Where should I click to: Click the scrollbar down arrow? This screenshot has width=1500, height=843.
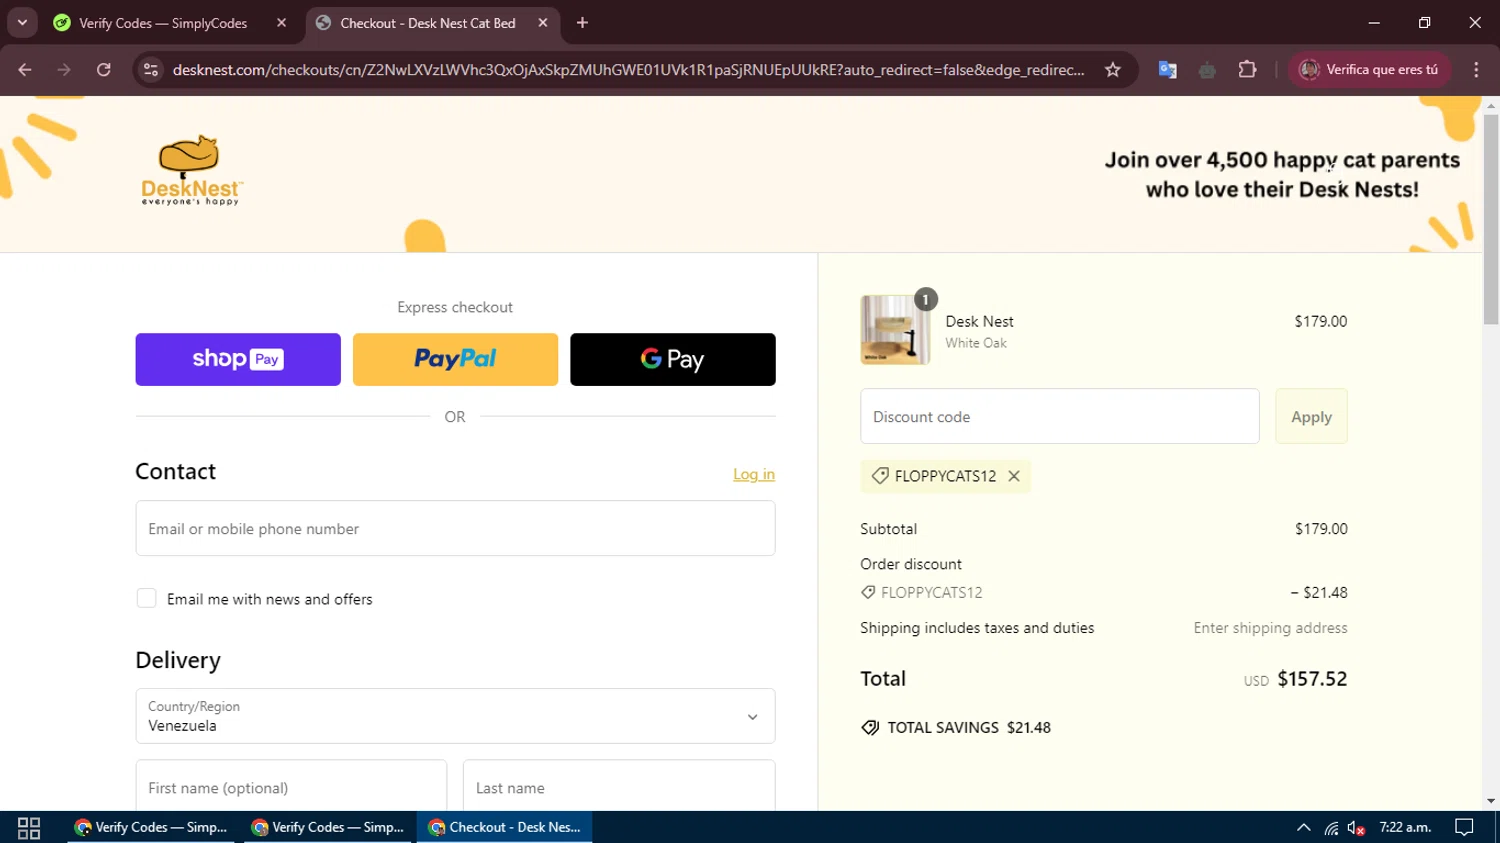click(x=1491, y=802)
